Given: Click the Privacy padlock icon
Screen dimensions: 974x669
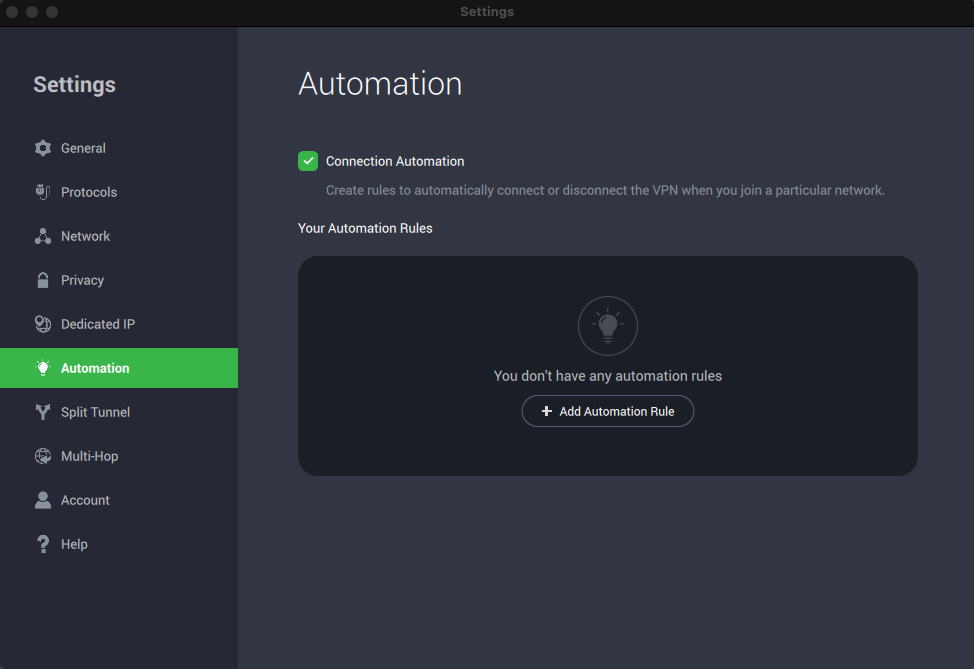Looking at the screenshot, I should 43,280.
